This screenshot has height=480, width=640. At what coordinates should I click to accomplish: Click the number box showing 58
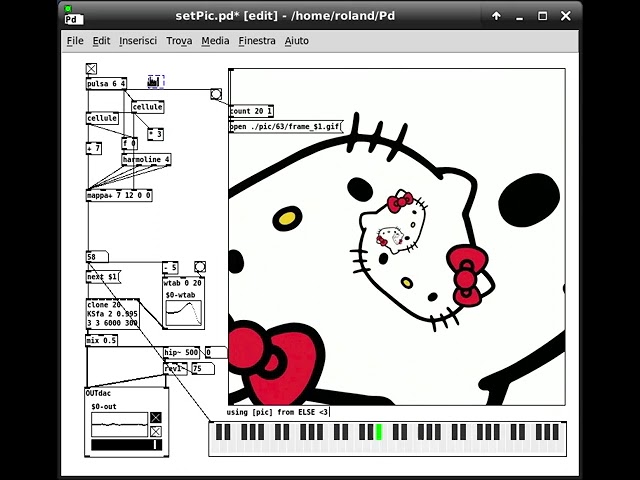coord(97,257)
